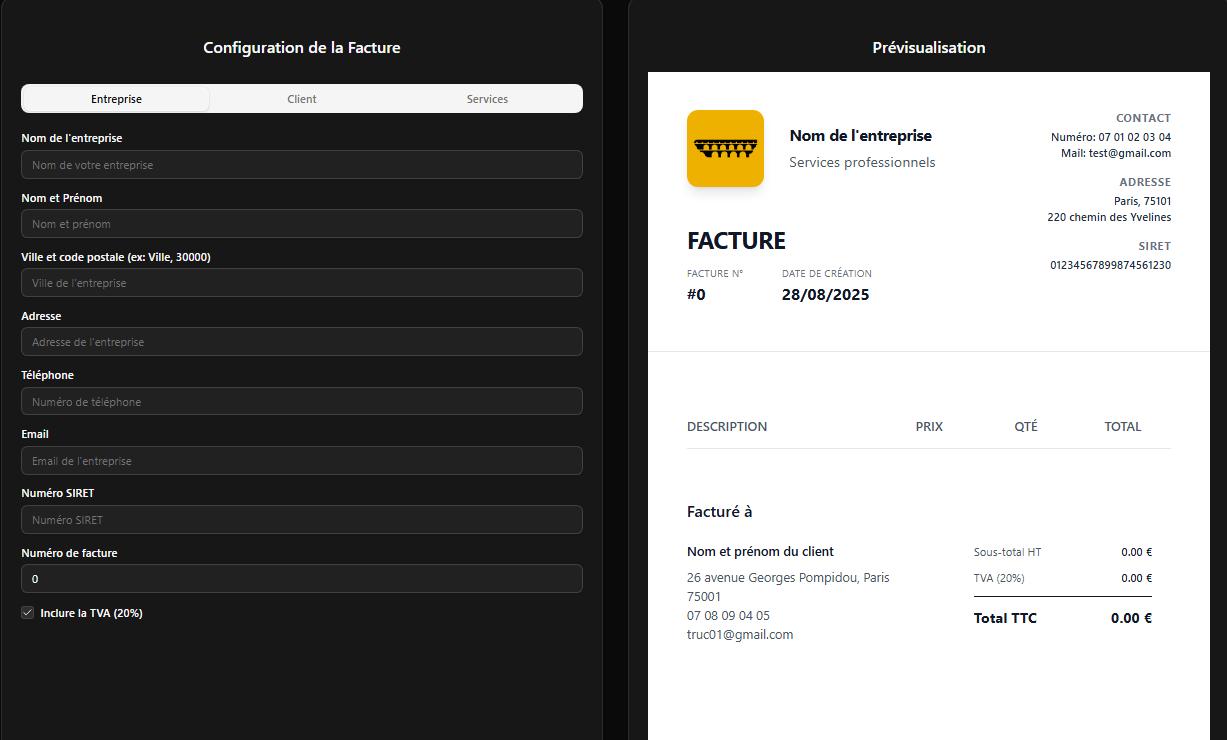Select the Entreprise tab

pos(116,99)
